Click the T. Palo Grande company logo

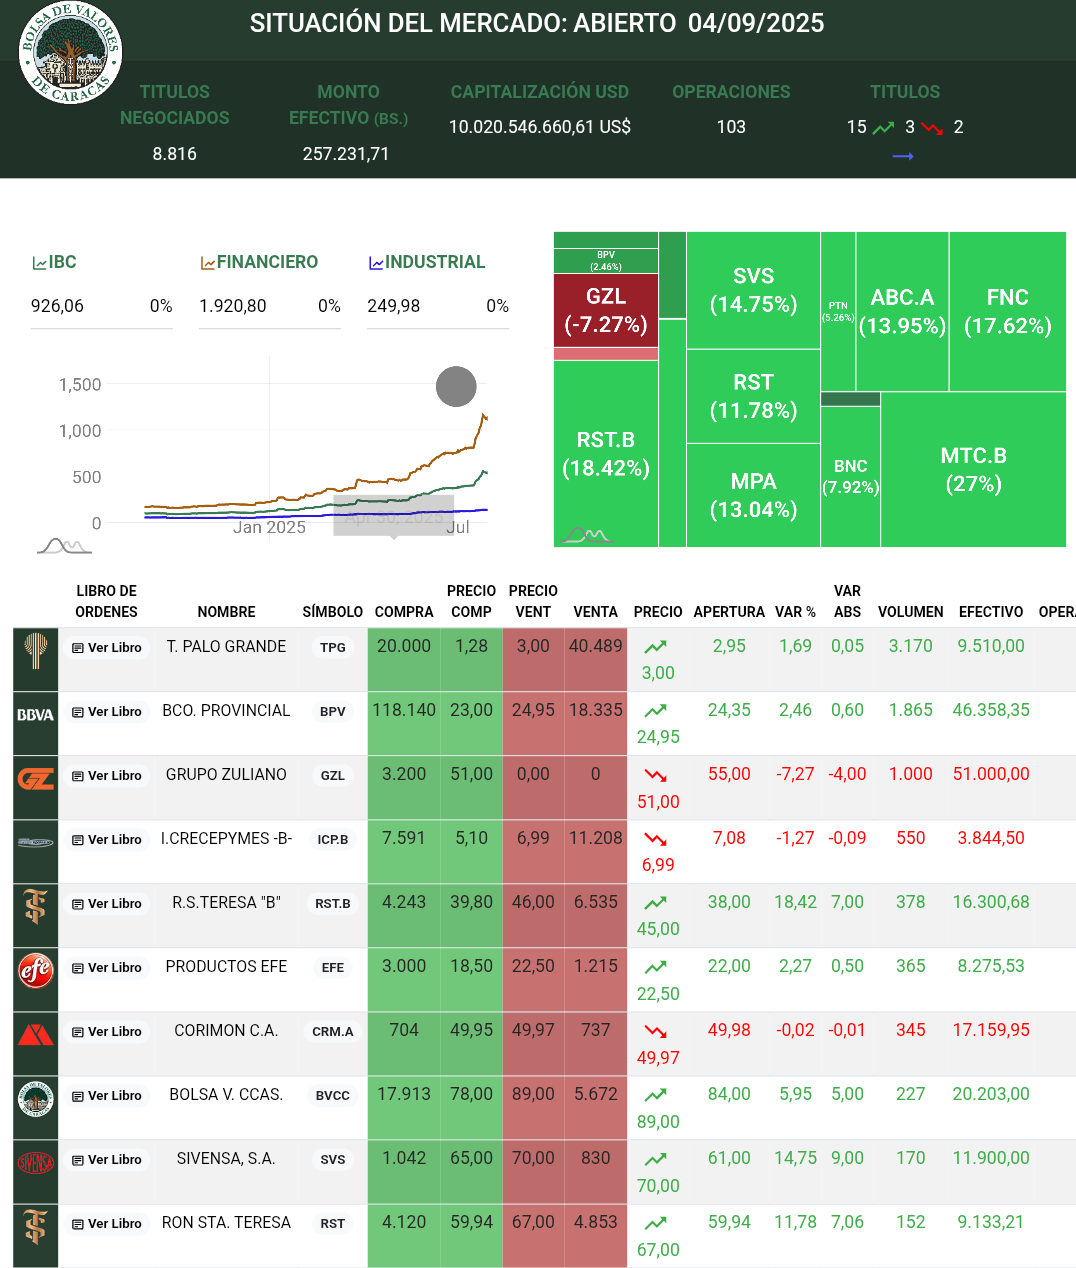pyautogui.click(x=36, y=651)
